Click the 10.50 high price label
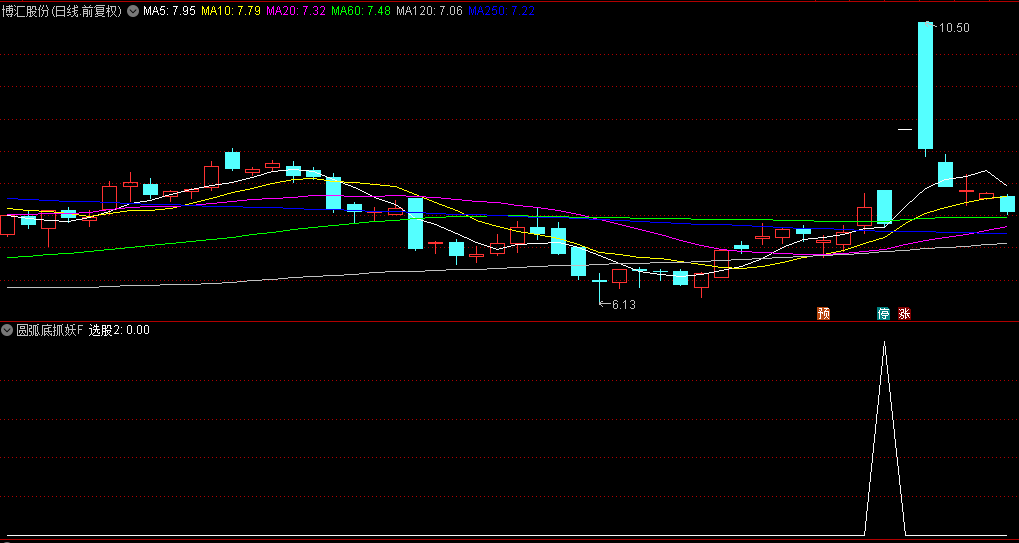The image size is (1019, 543). pos(954,27)
